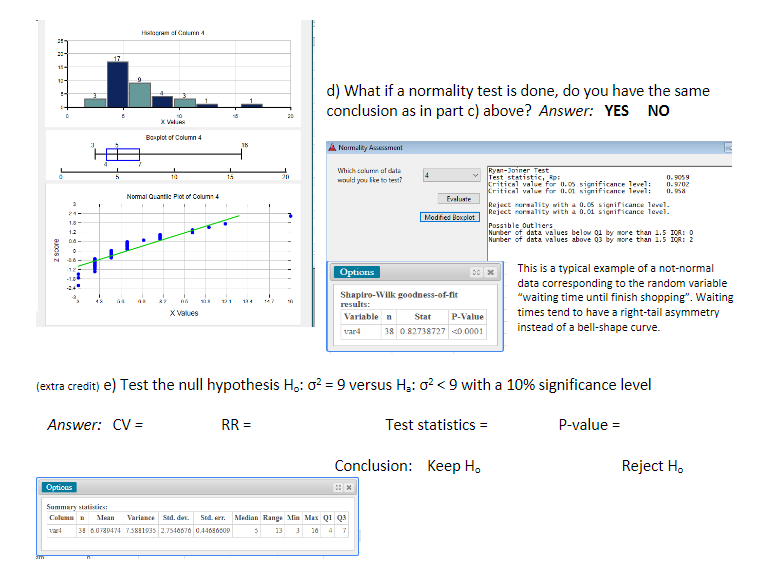Click the Reject H₀ conclusion option

652,466
